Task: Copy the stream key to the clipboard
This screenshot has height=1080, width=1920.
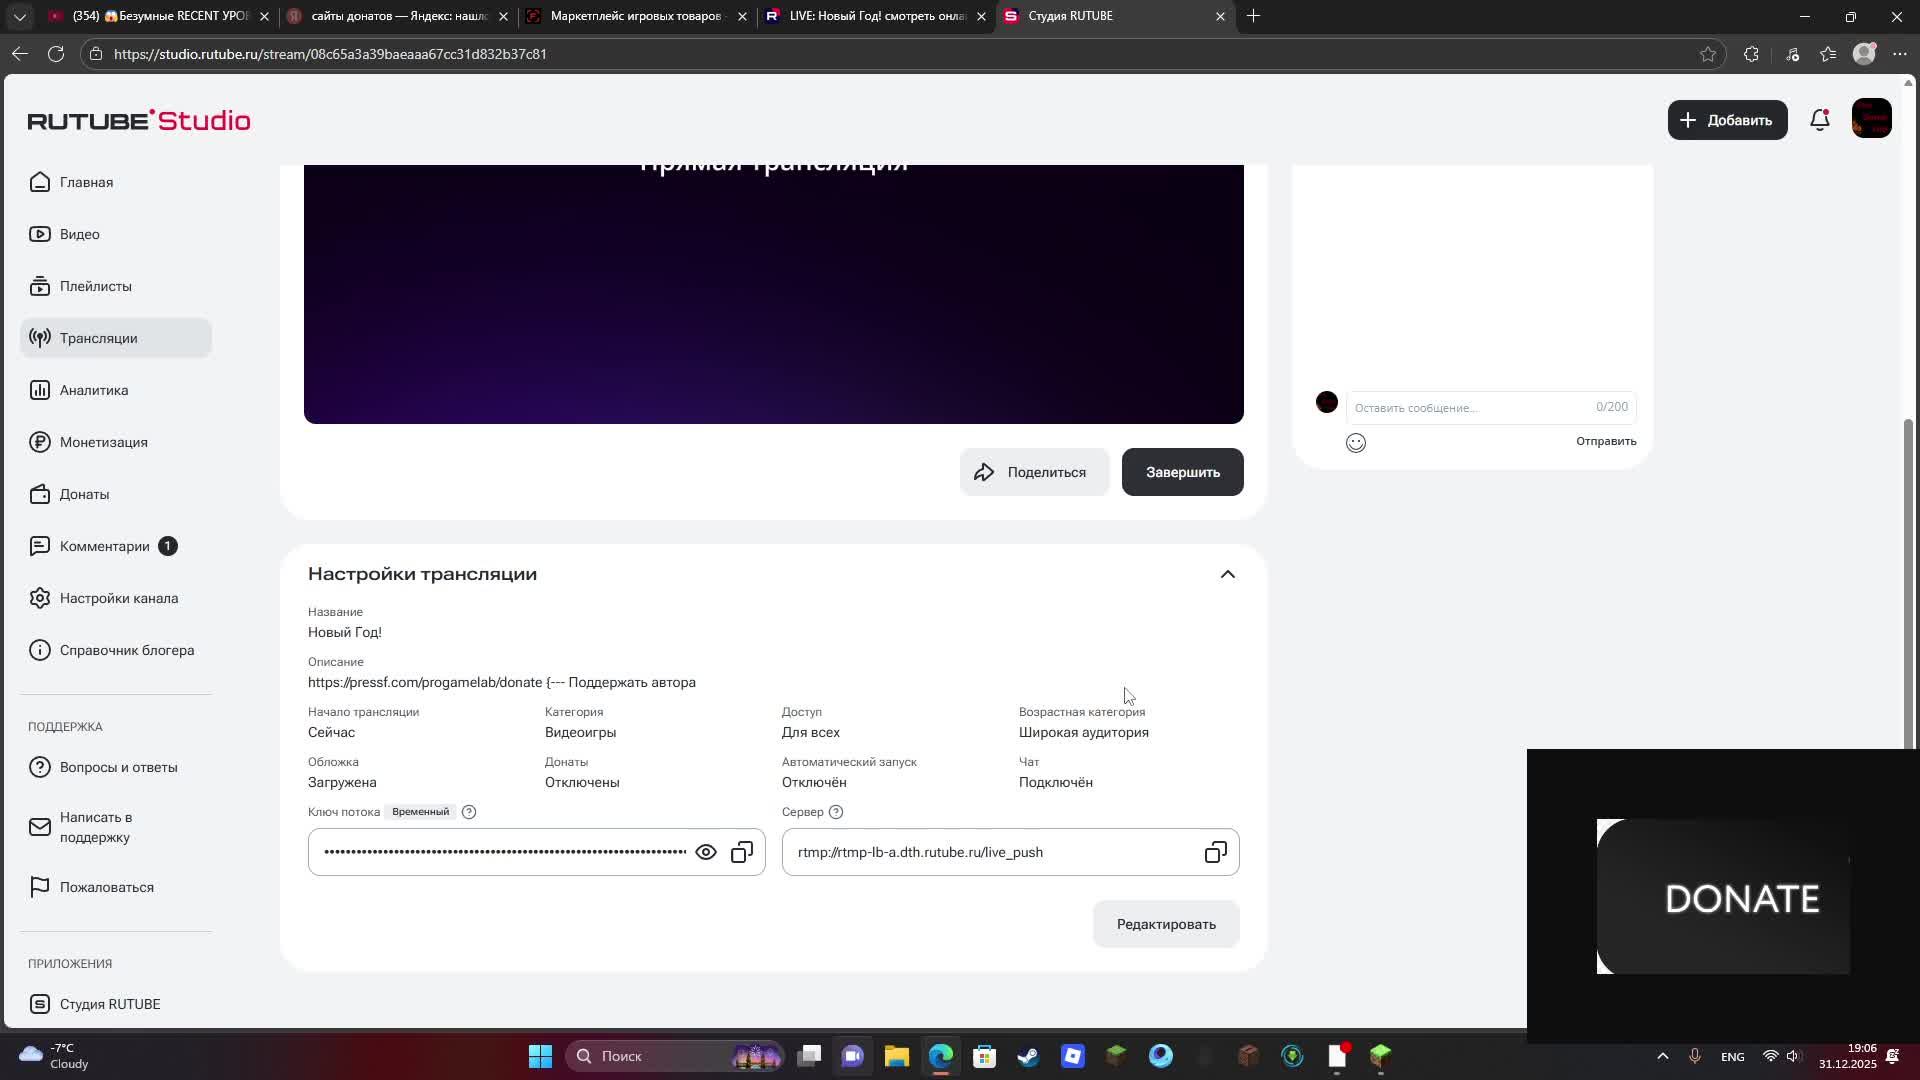Action: (742, 852)
